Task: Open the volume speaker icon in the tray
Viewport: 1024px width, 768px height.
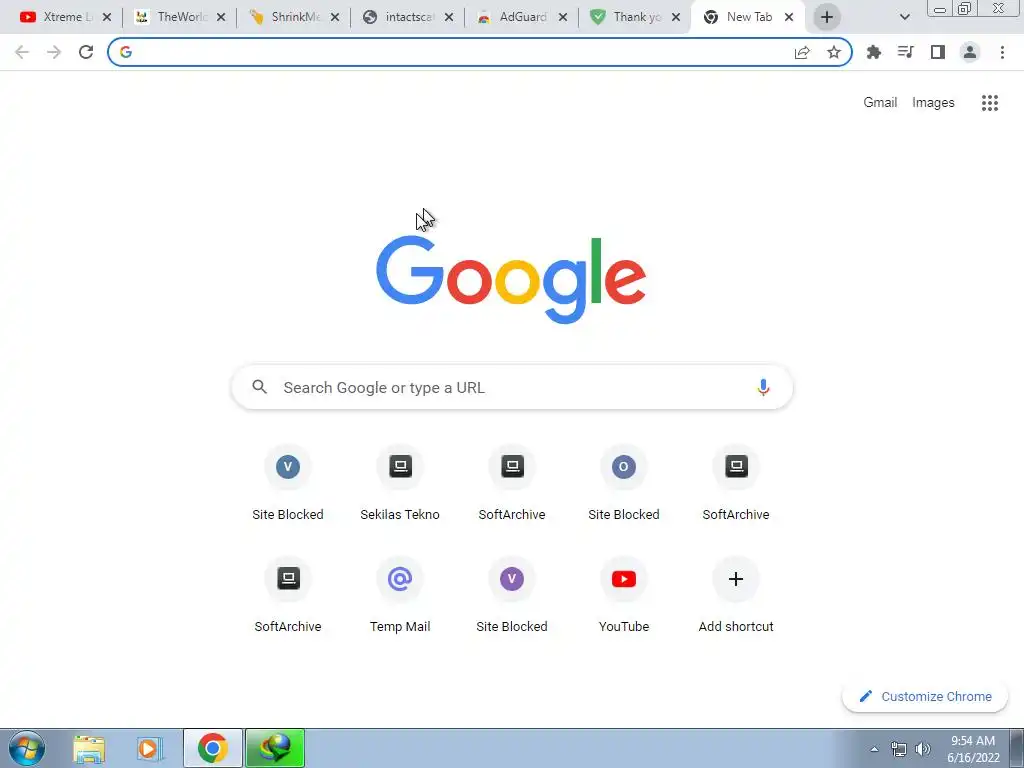Action: 923,749
